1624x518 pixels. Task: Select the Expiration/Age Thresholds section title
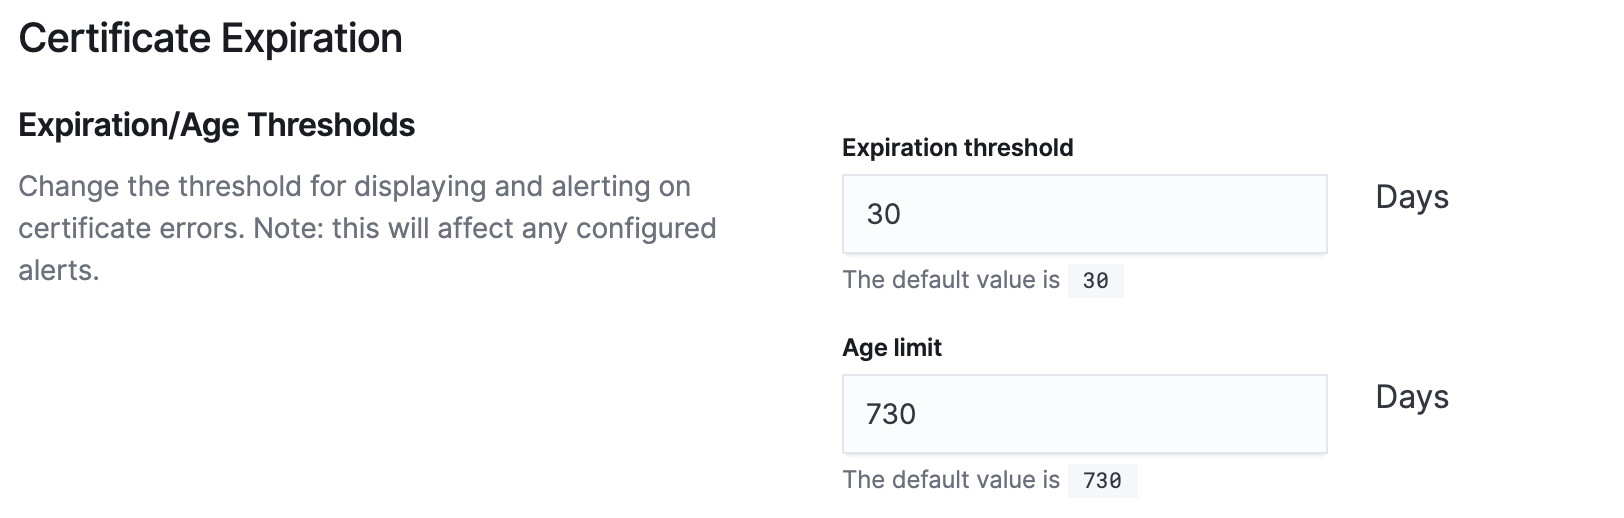(x=216, y=125)
